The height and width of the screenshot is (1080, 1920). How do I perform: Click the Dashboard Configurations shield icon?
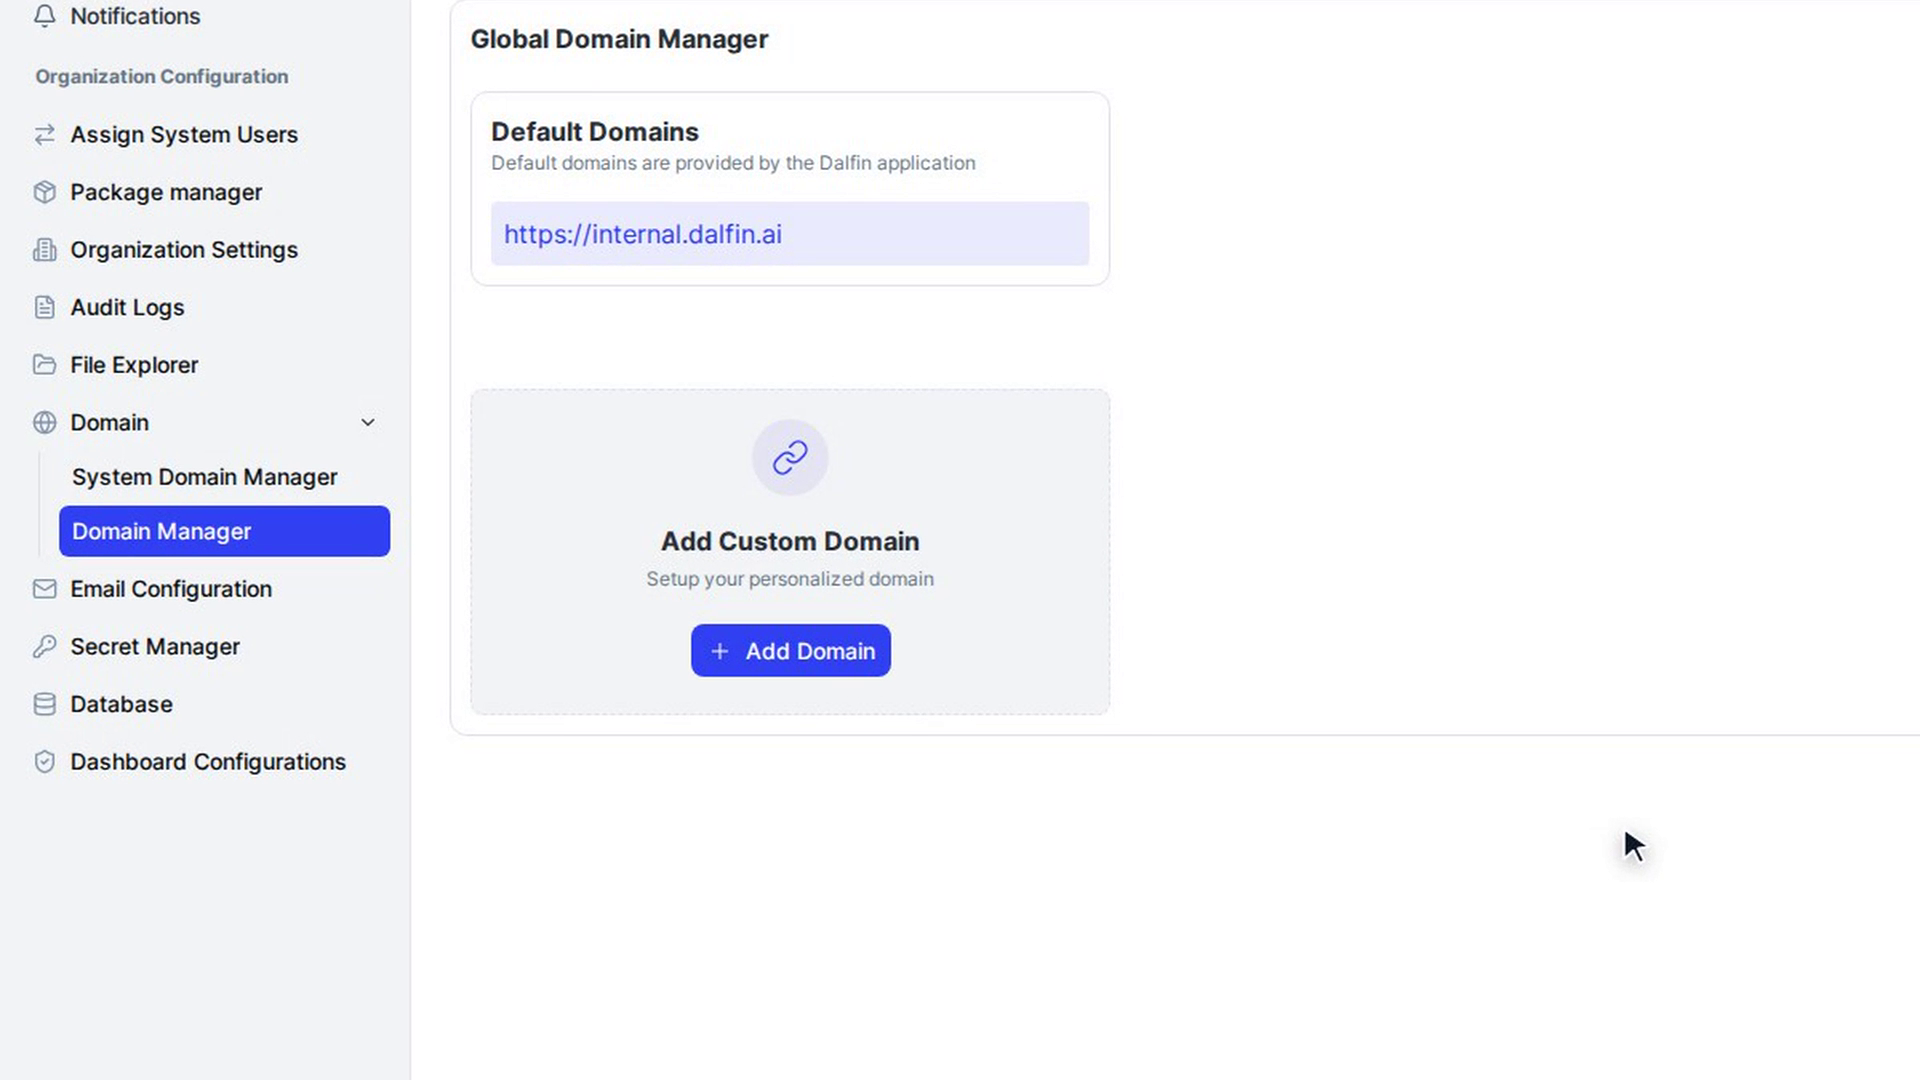[44, 762]
